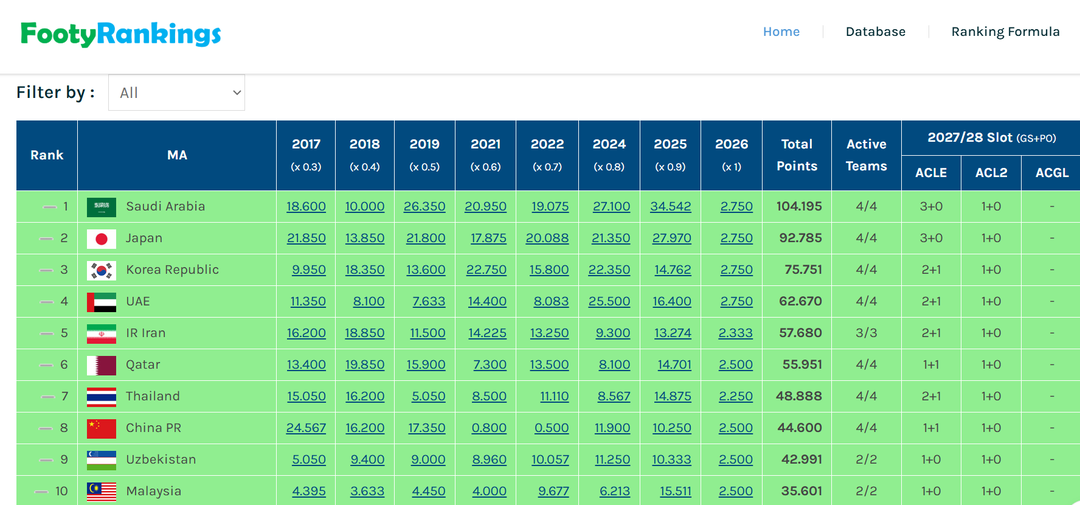1080x505 pixels.
Task: Open Japan's 2017 points 21.850
Action: tap(306, 239)
